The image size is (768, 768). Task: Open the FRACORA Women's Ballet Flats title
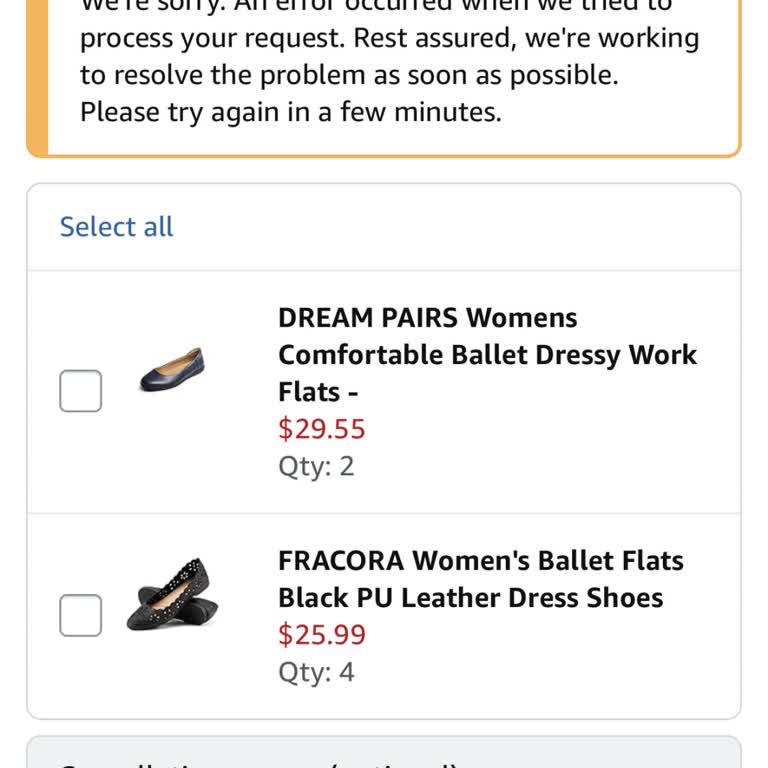tap(480, 560)
